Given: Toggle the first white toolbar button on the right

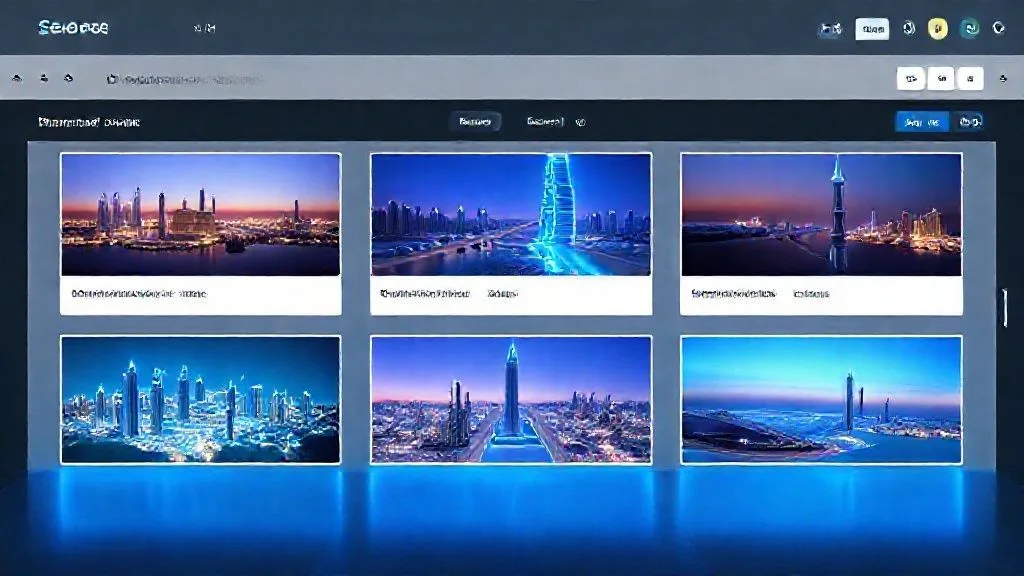Looking at the screenshot, I should pos(911,77).
